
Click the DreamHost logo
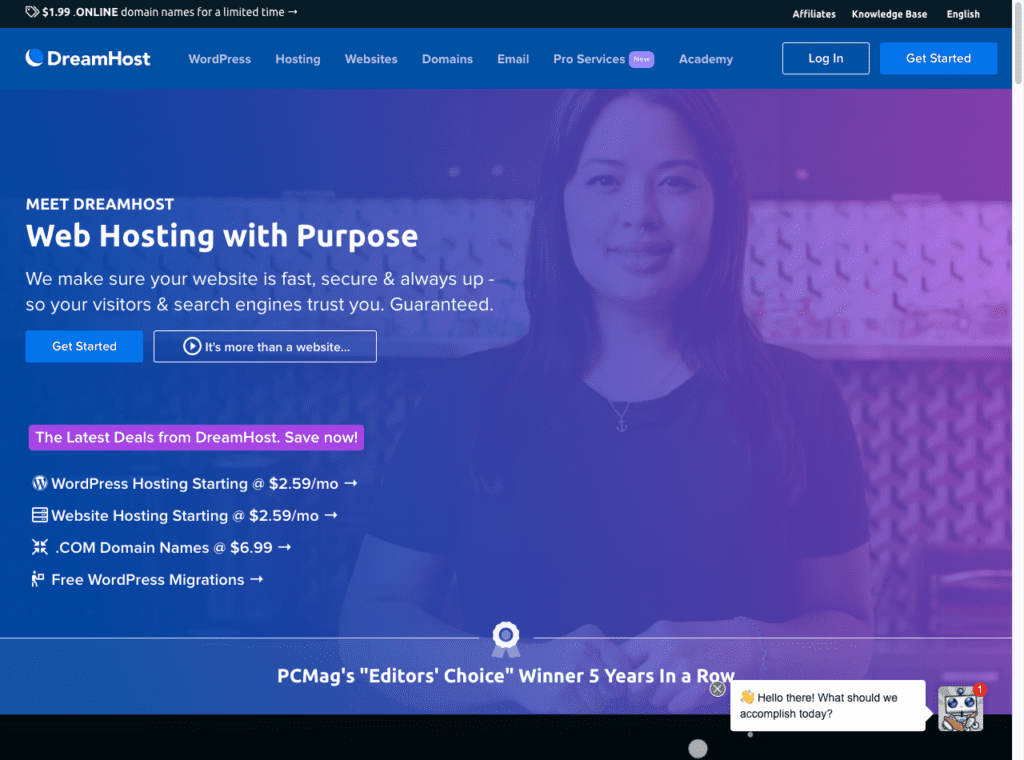click(x=88, y=58)
